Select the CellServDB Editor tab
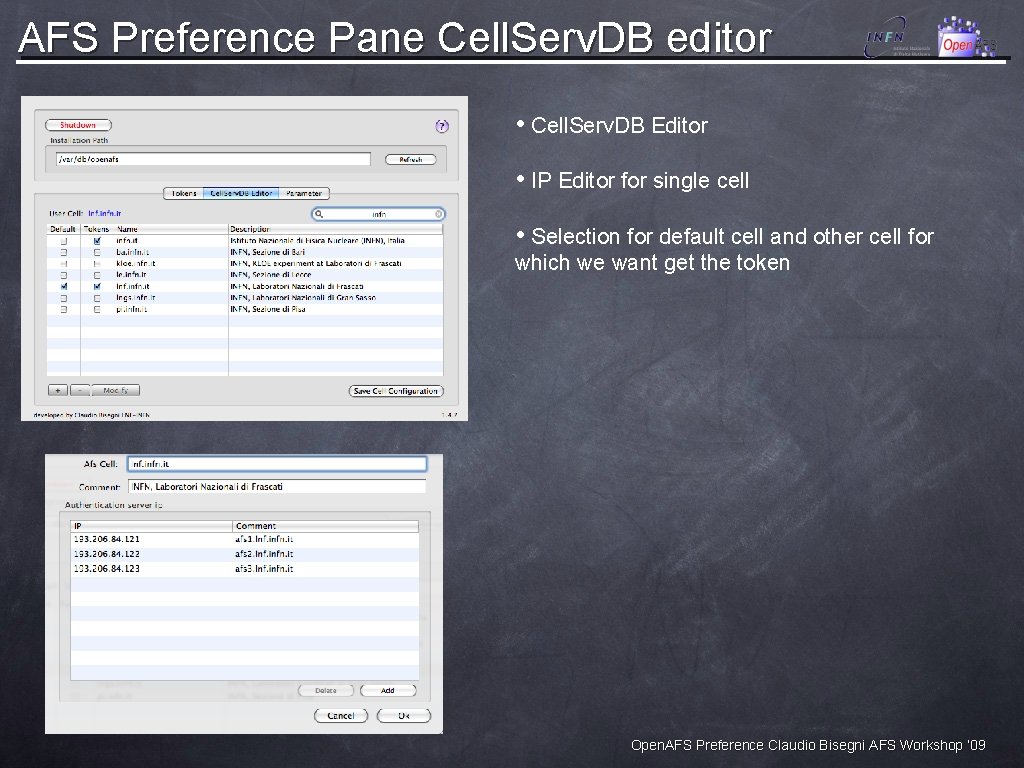The image size is (1024, 768). [x=242, y=193]
